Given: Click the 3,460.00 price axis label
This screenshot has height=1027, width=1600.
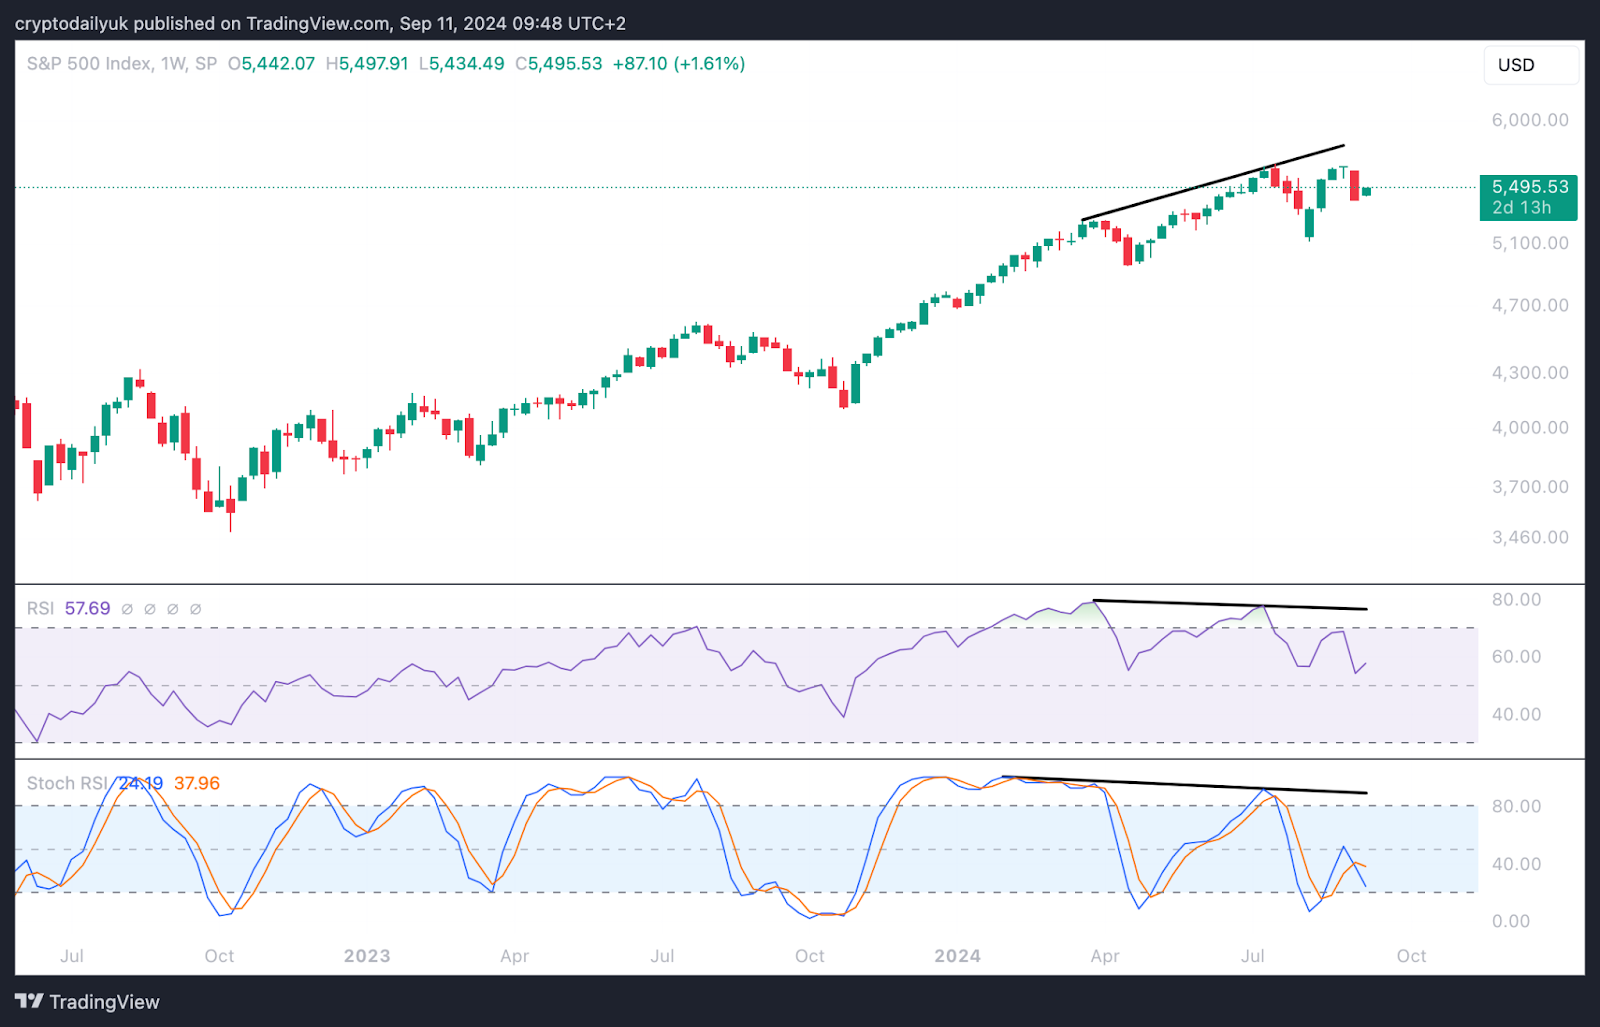Looking at the screenshot, I should tap(1530, 537).
